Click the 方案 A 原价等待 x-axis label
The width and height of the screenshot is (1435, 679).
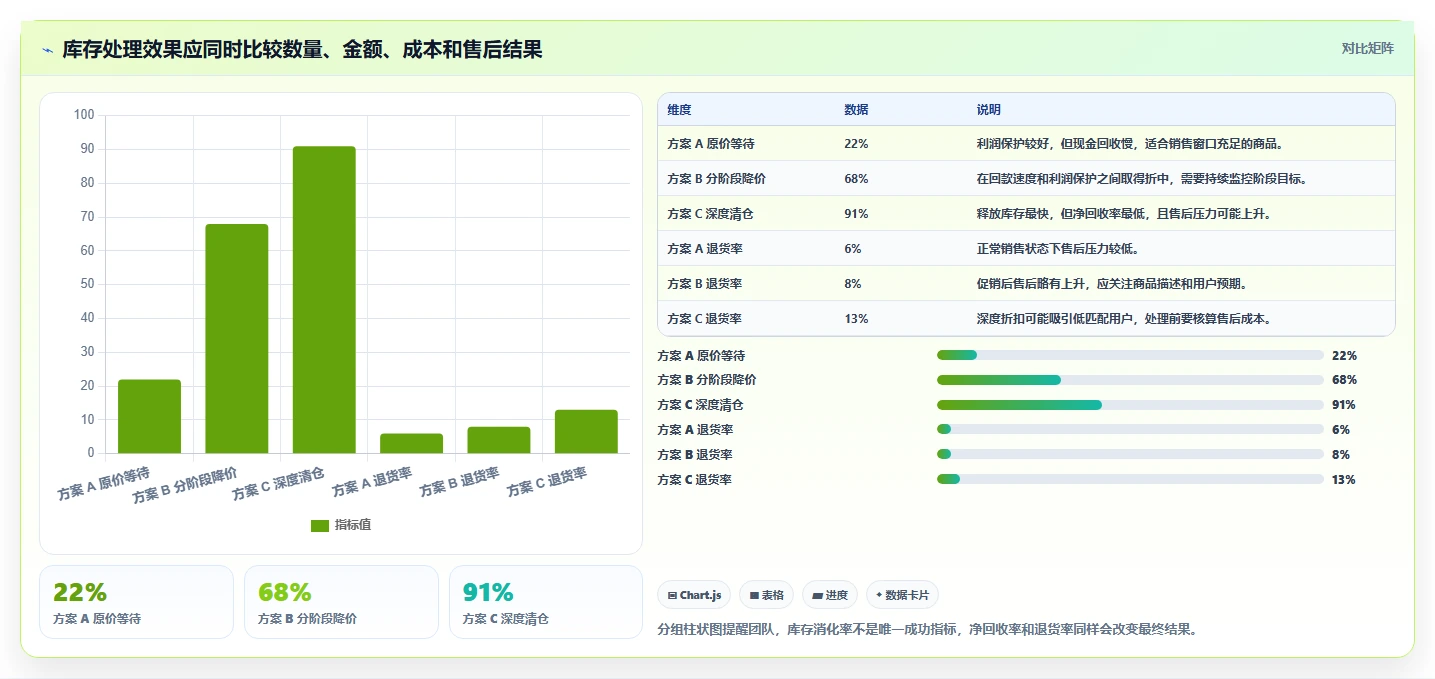[104, 484]
